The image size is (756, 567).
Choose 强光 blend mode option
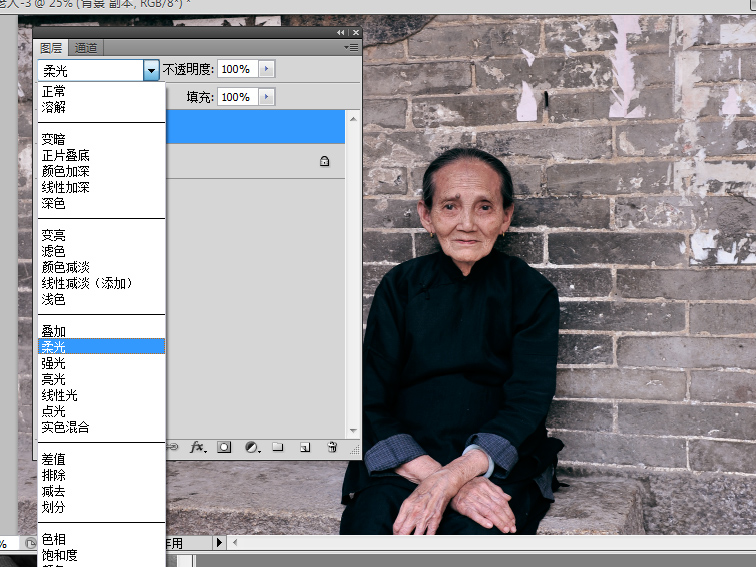[53, 363]
